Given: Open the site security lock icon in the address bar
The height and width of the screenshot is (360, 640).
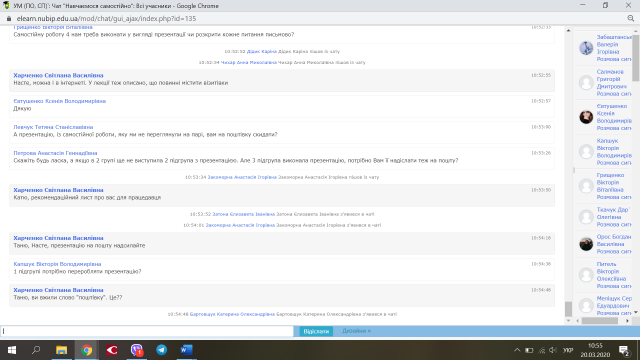Looking at the screenshot, I should click(x=9, y=19).
